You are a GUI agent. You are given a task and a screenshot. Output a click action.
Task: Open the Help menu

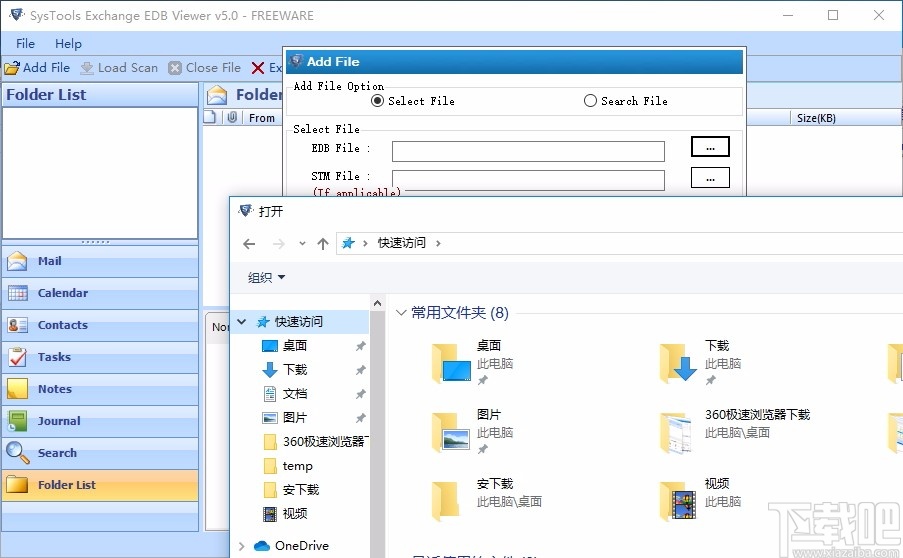tap(69, 44)
